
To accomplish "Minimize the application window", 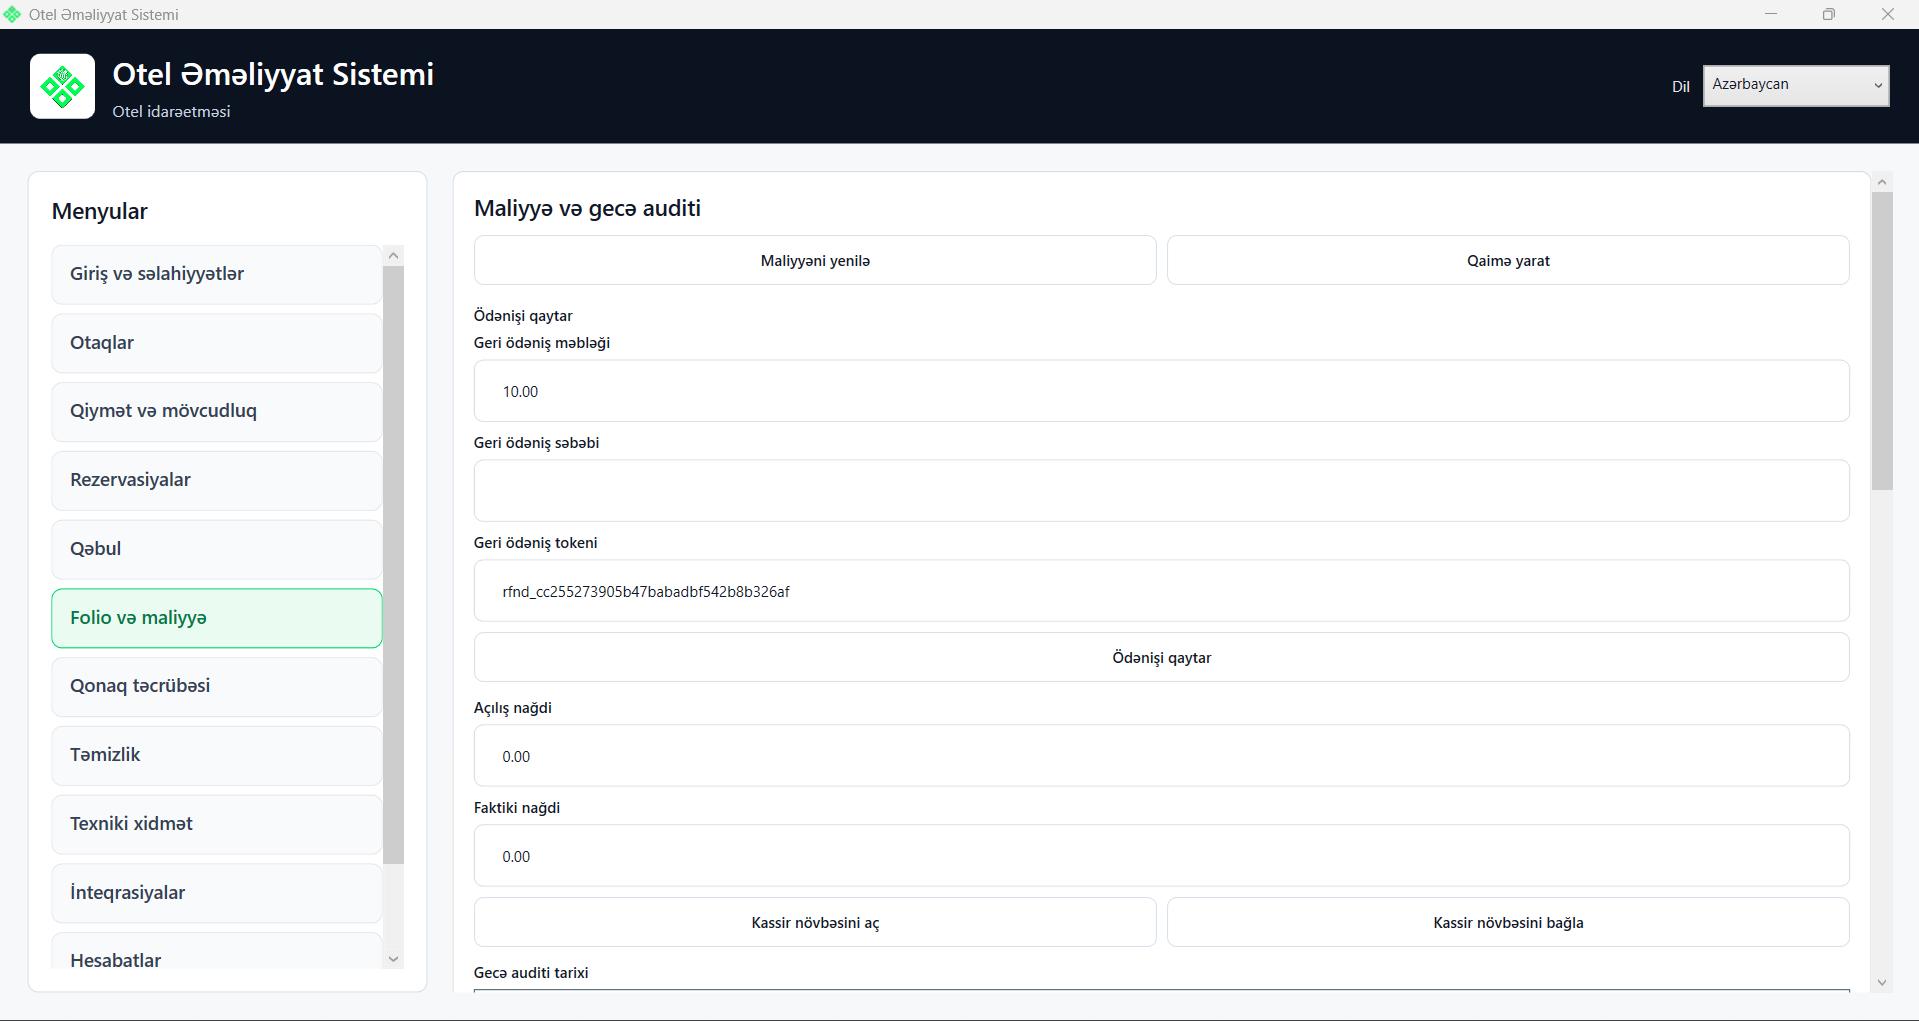I will point(1771,14).
